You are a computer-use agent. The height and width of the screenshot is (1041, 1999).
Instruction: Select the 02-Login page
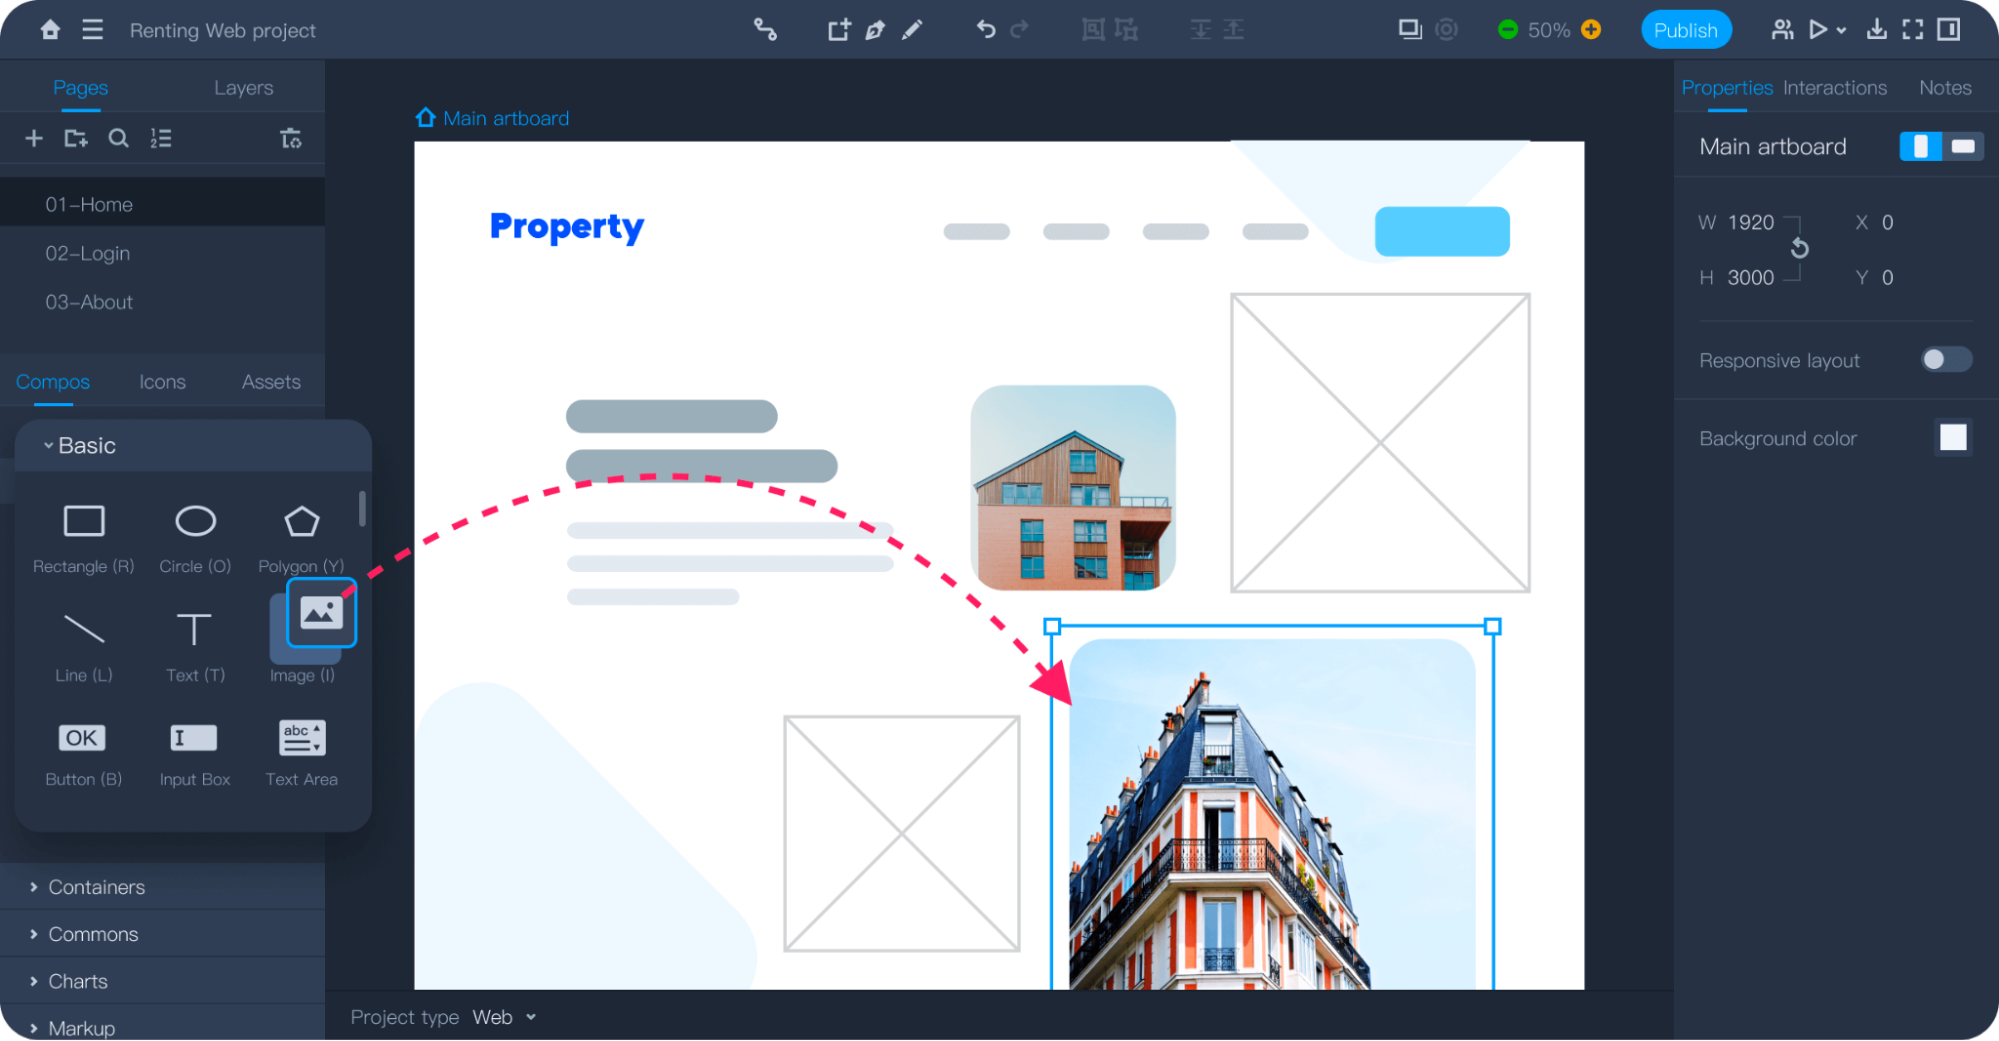tap(86, 252)
